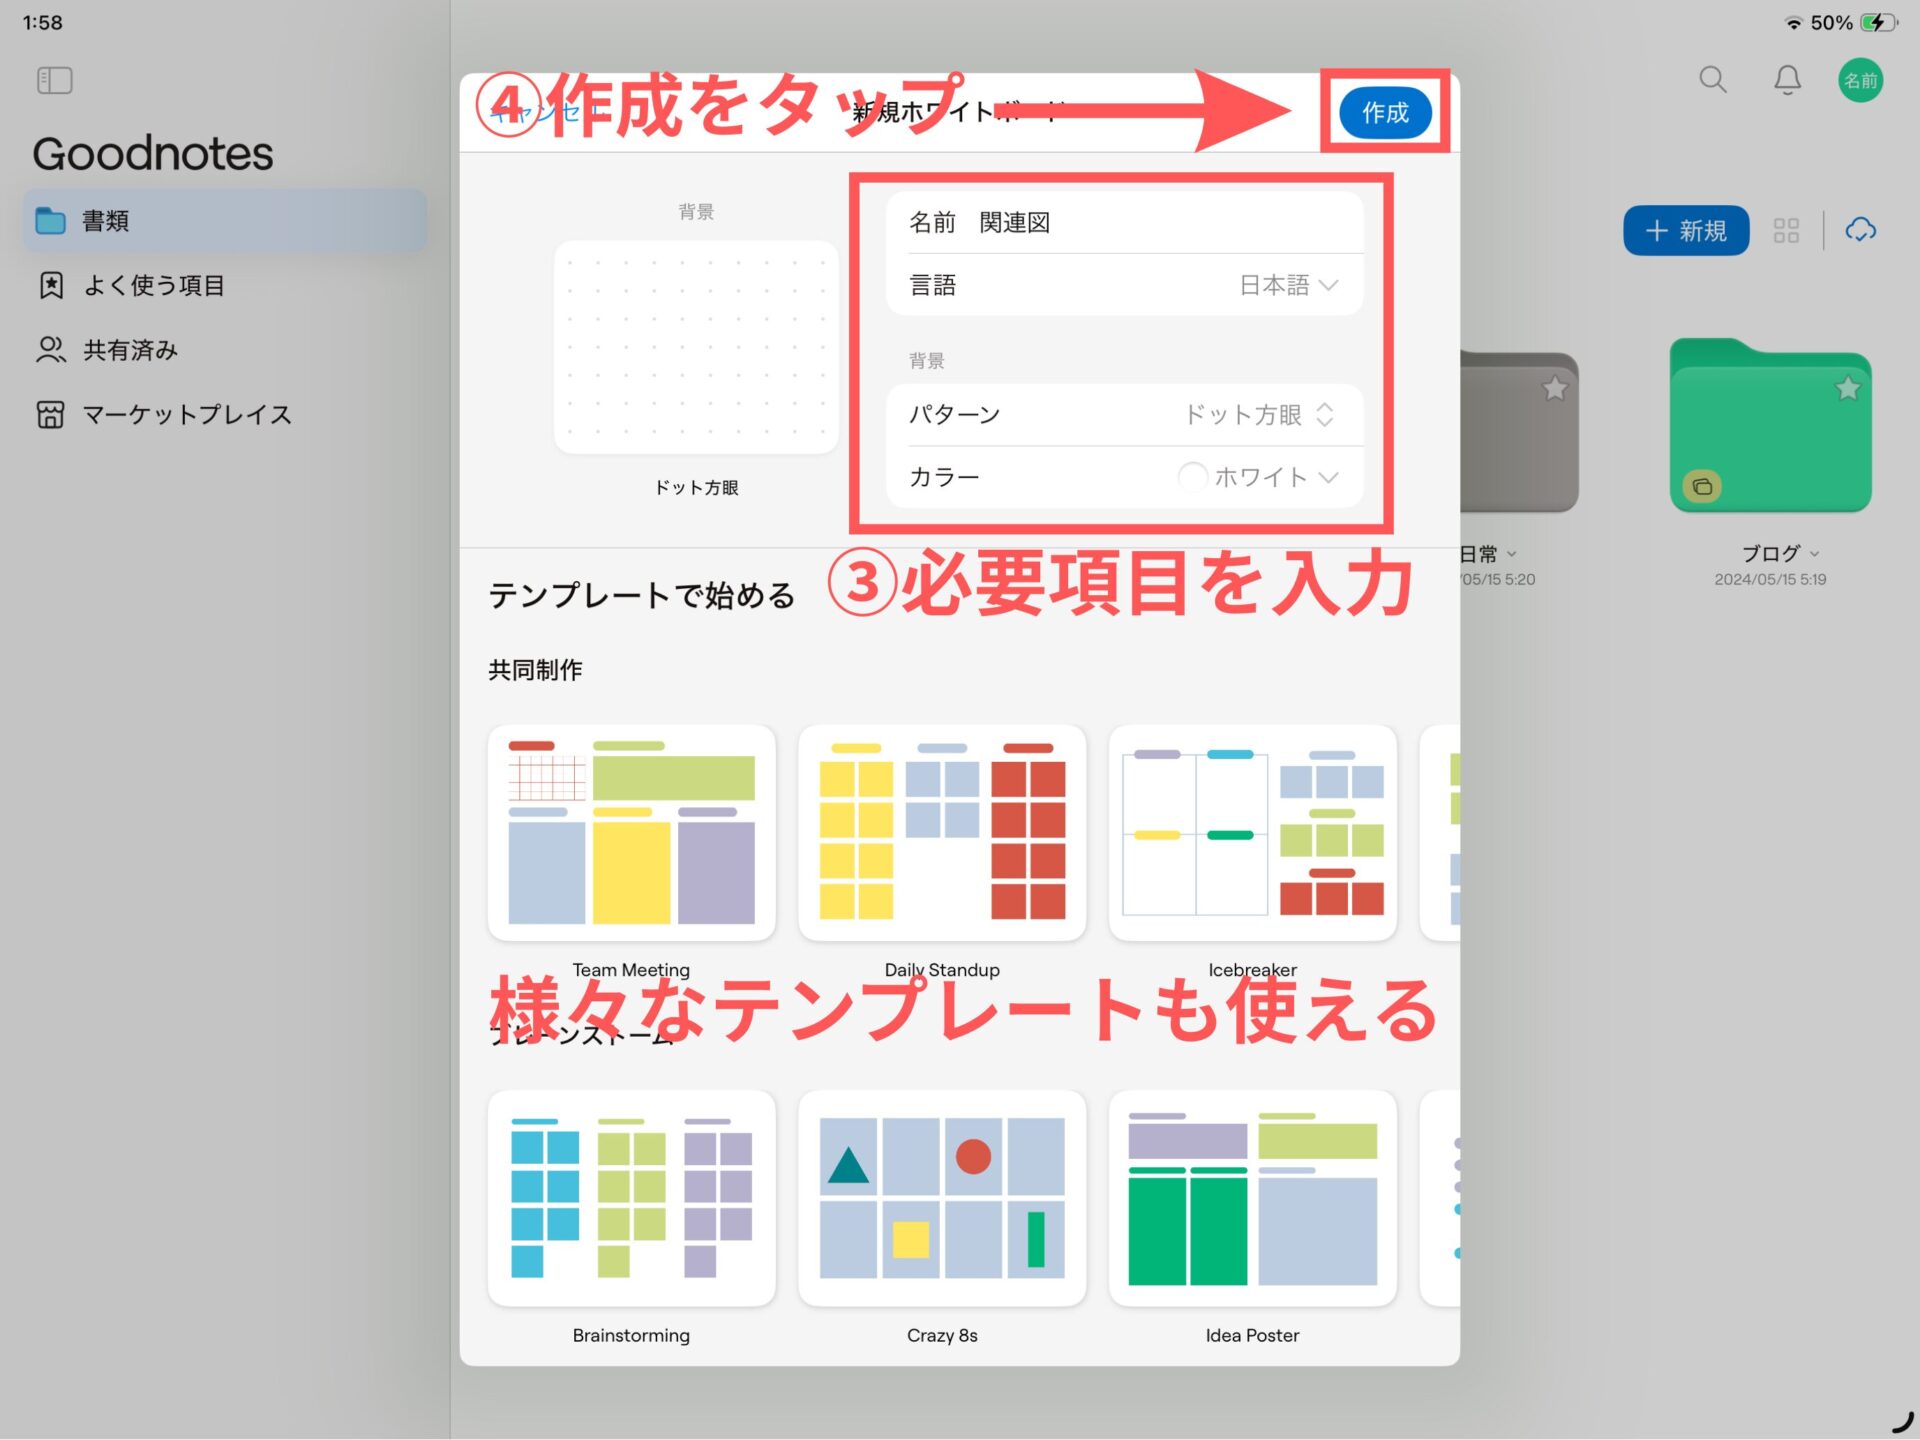The image size is (1920, 1440).
Task: Expand the ブログ folder name chevron
Action: pos(1815,554)
